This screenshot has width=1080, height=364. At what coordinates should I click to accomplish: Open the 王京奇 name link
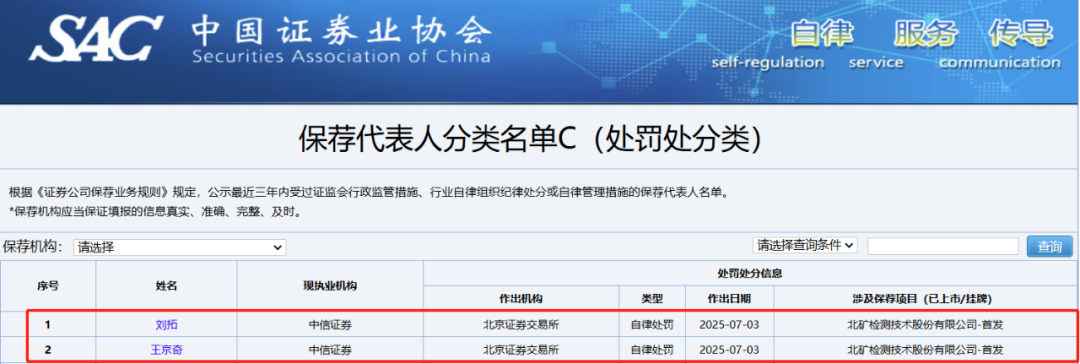click(x=167, y=350)
